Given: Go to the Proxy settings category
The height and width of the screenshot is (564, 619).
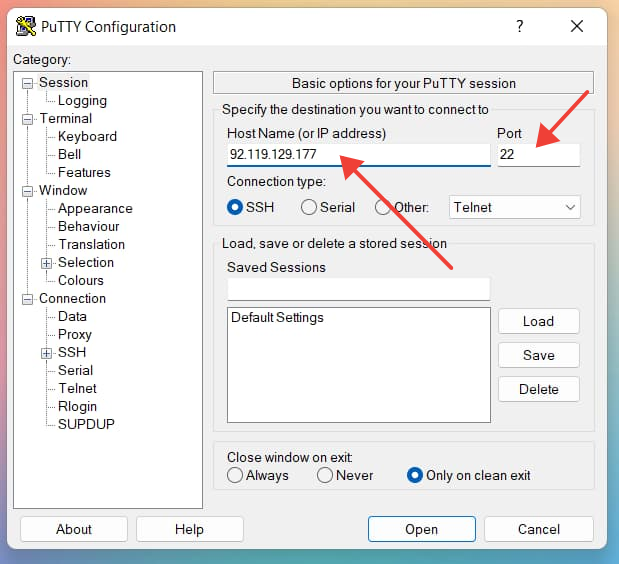Looking at the screenshot, I should [75, 335].
